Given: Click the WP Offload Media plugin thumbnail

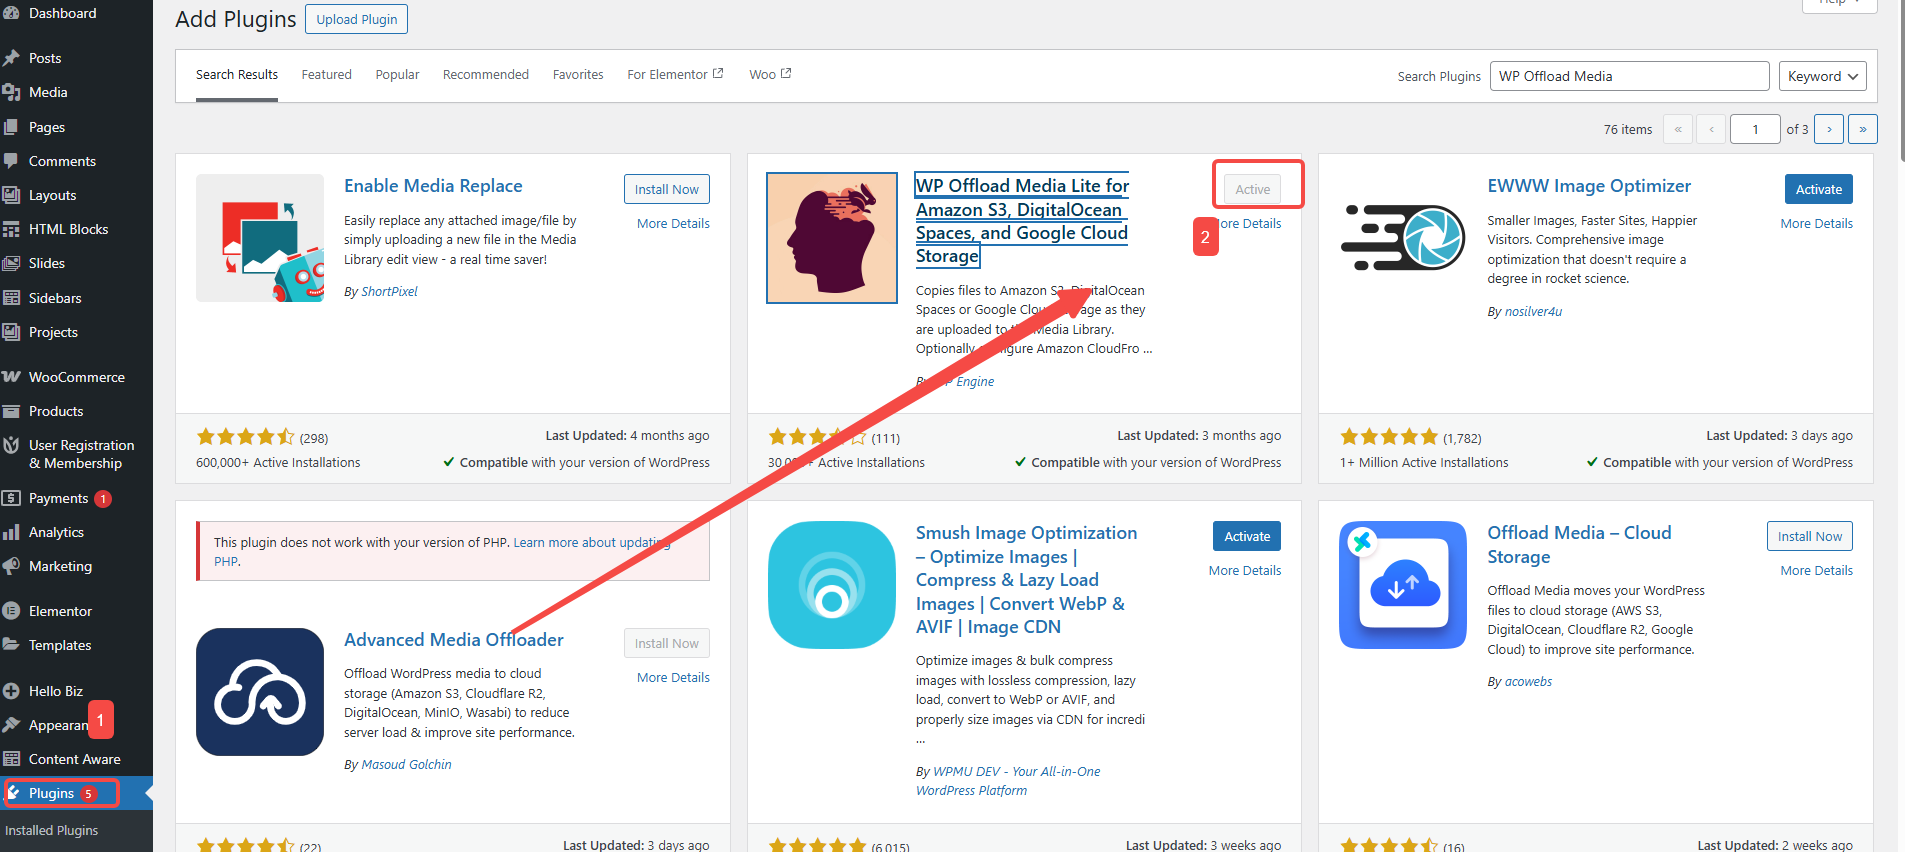Looking at the screenshot, I should point(831,238).
